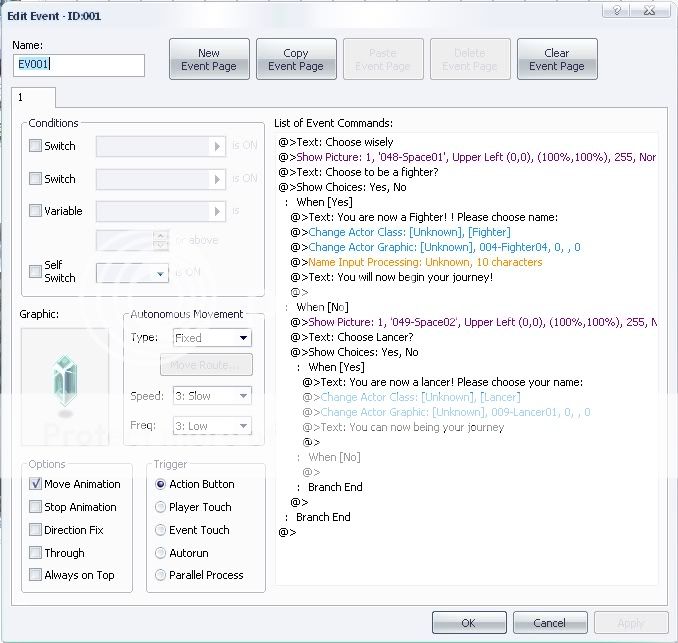The height and width of the screenshot is (643, 678).
Task: Open the movement Speed dropdown
Action: click(211, 396)
